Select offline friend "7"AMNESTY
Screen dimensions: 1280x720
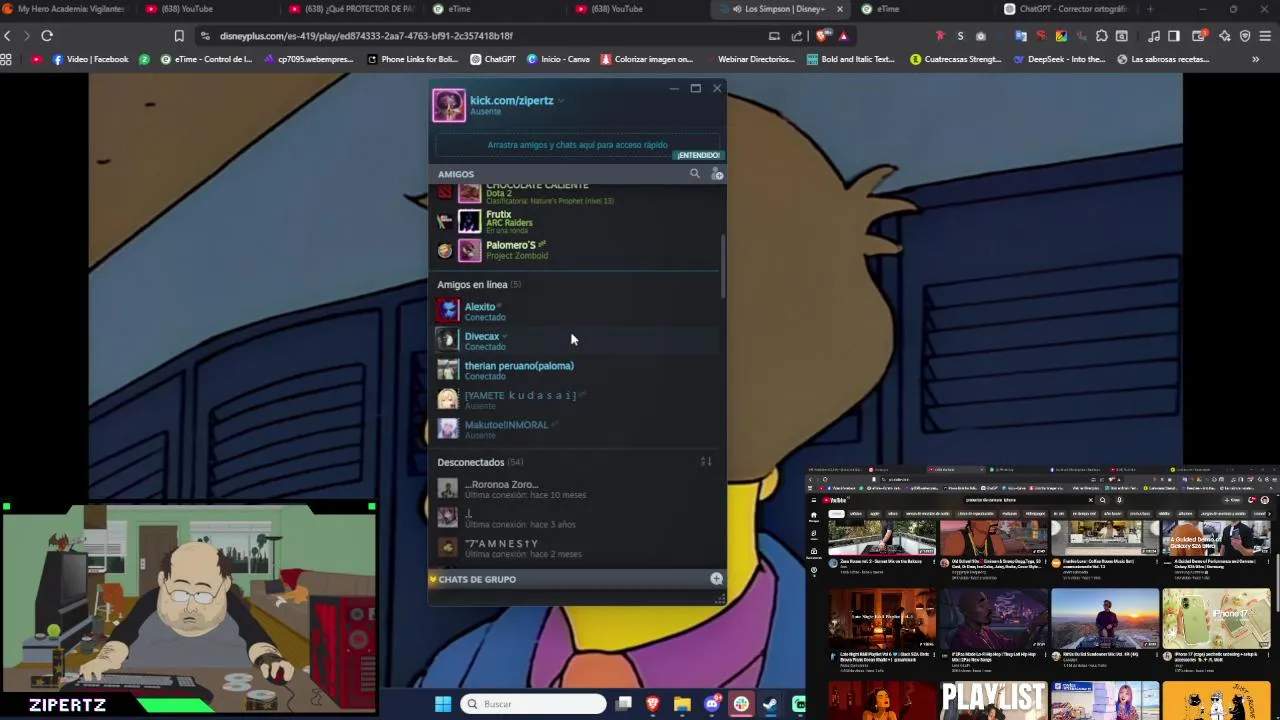[x=575, y=548]
